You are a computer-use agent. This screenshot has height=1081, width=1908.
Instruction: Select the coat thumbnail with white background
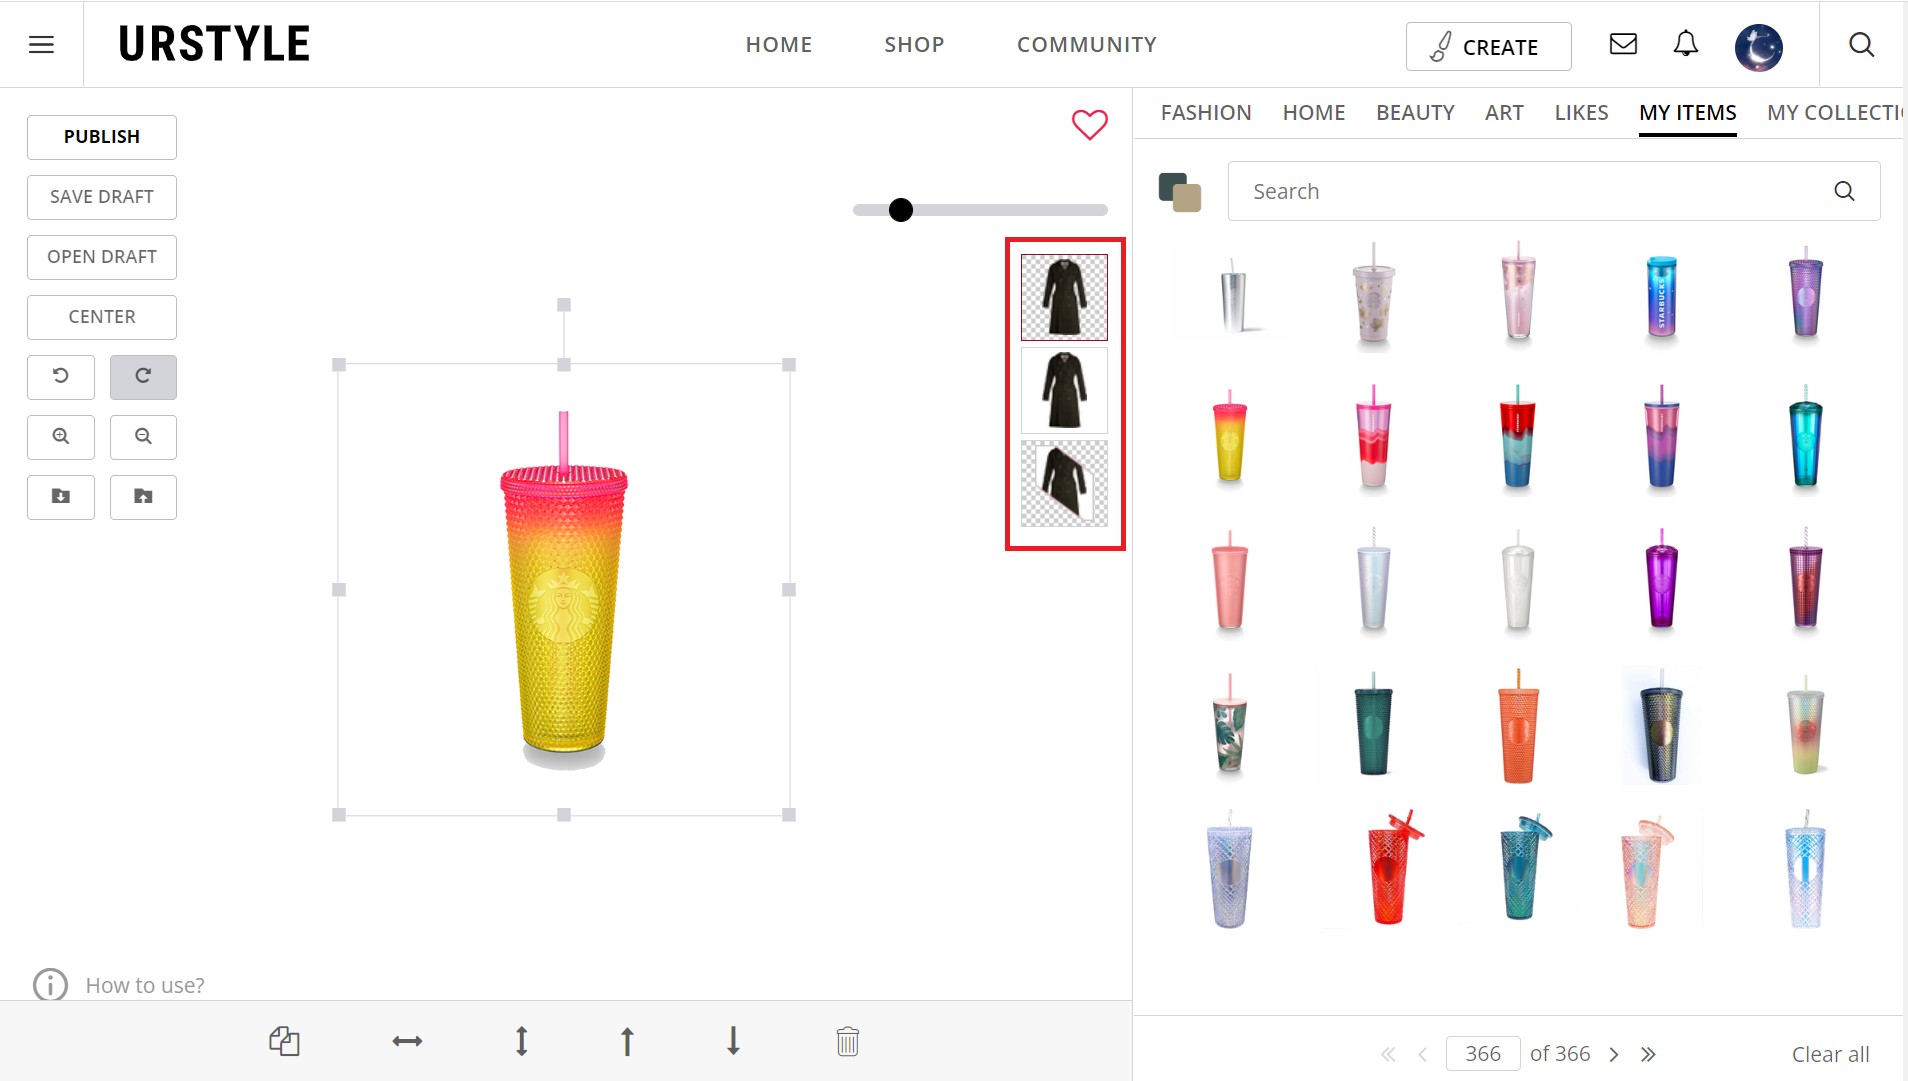[1064, 390]
